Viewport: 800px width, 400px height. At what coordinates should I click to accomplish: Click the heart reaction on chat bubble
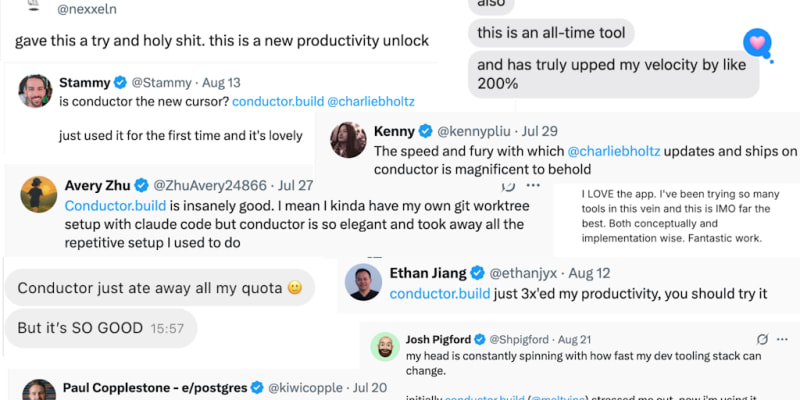click(757, 44)
